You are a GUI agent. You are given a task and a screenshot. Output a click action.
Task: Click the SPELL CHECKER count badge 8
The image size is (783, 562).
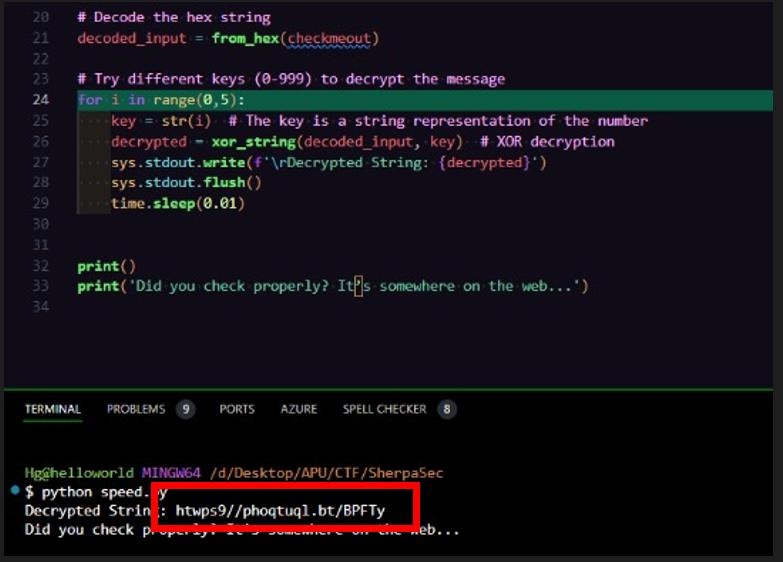447,409
